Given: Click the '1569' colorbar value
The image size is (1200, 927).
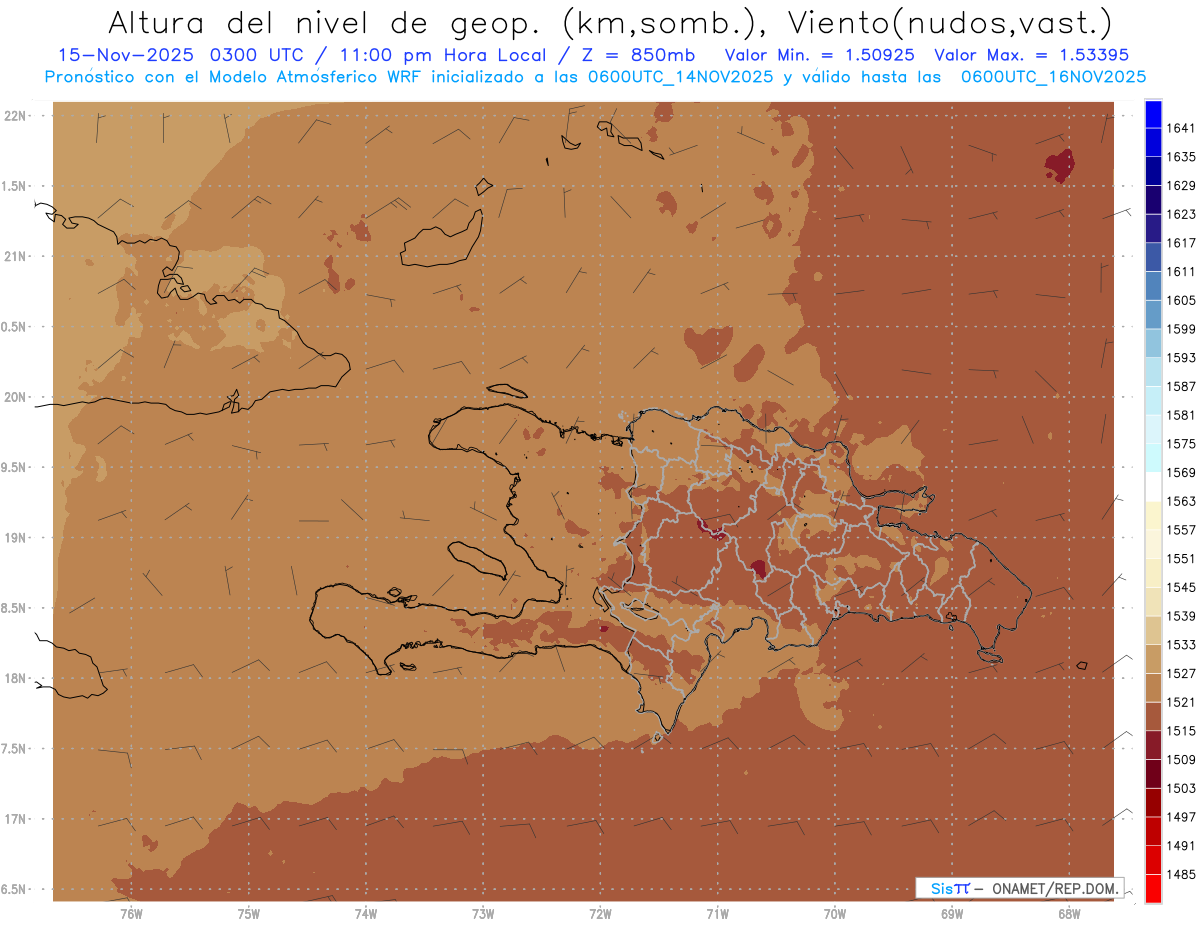Looking at the screenshot, I should click(1181, 472).
